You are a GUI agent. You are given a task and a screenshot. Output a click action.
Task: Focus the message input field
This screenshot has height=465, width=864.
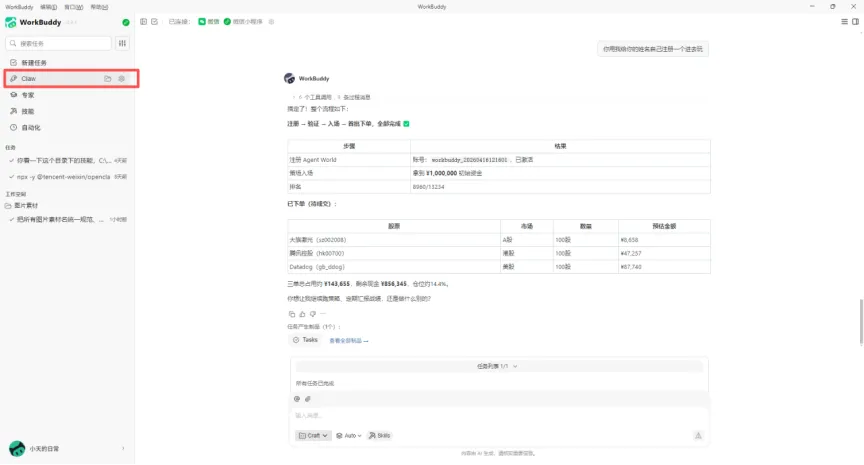pos(499,416)
